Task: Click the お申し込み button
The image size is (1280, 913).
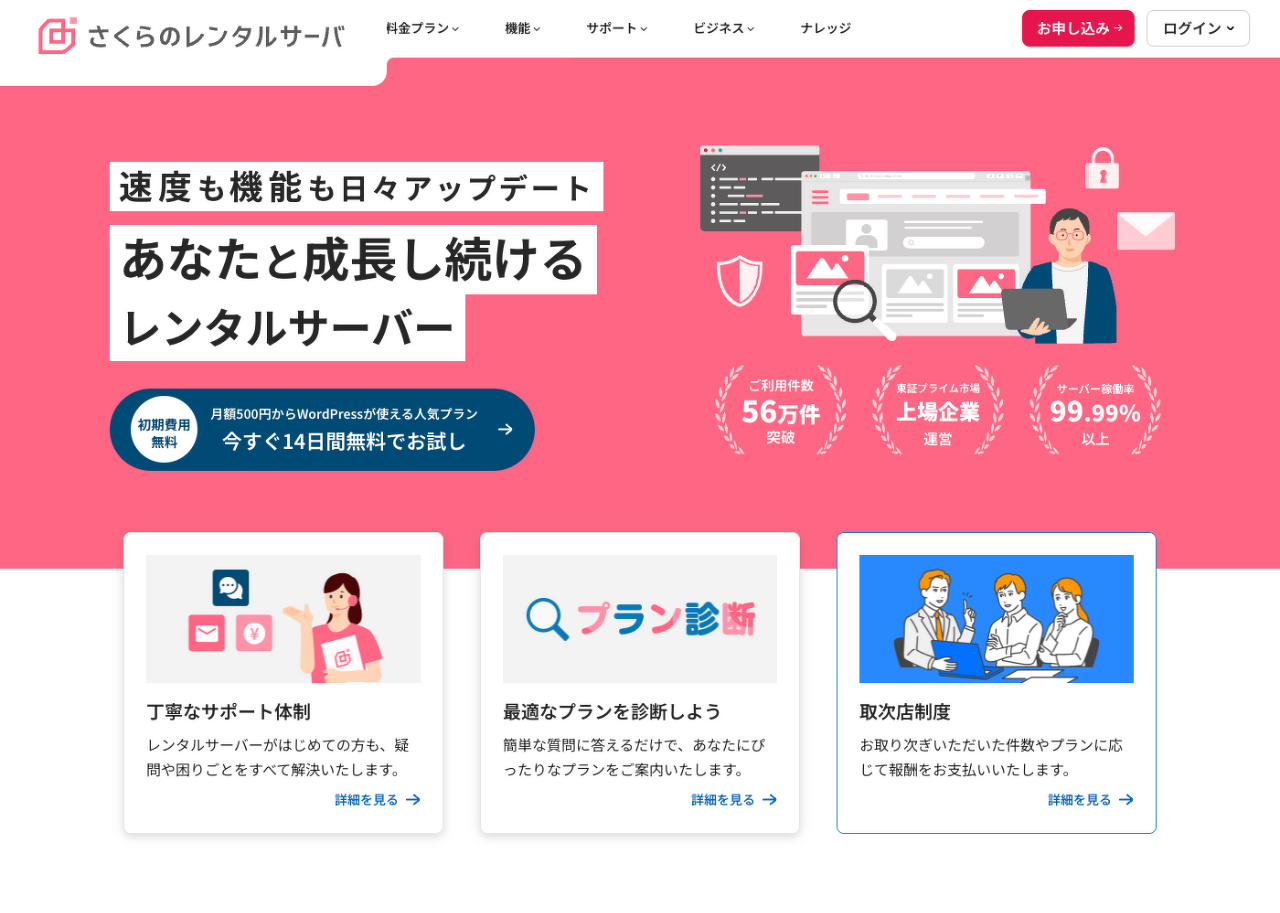Action: point(1078,28)
